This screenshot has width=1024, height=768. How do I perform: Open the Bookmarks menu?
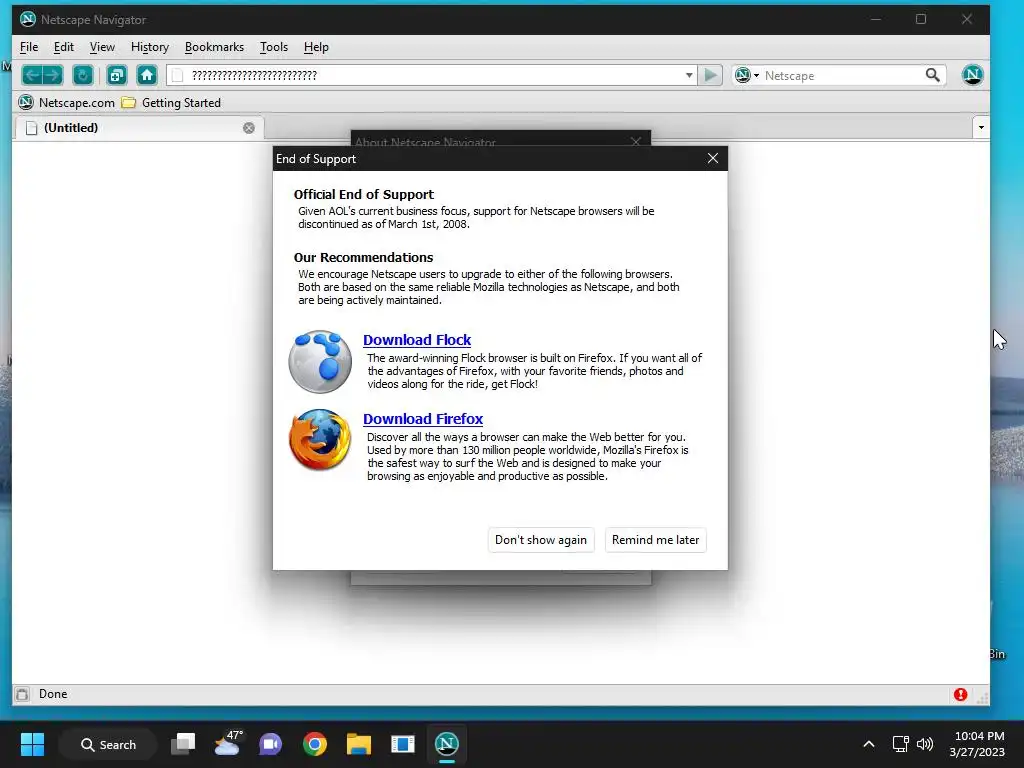click(x=214, y=47)
